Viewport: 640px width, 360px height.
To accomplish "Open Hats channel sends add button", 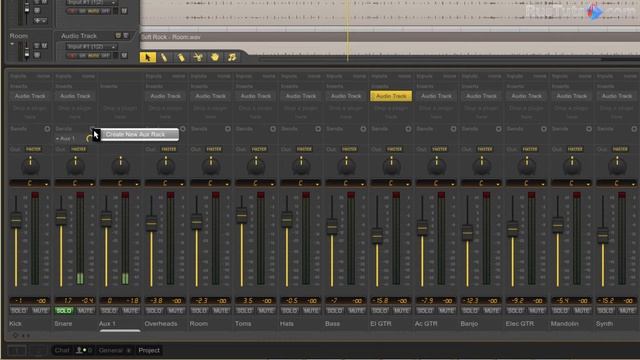I will (x=318, y=129).
